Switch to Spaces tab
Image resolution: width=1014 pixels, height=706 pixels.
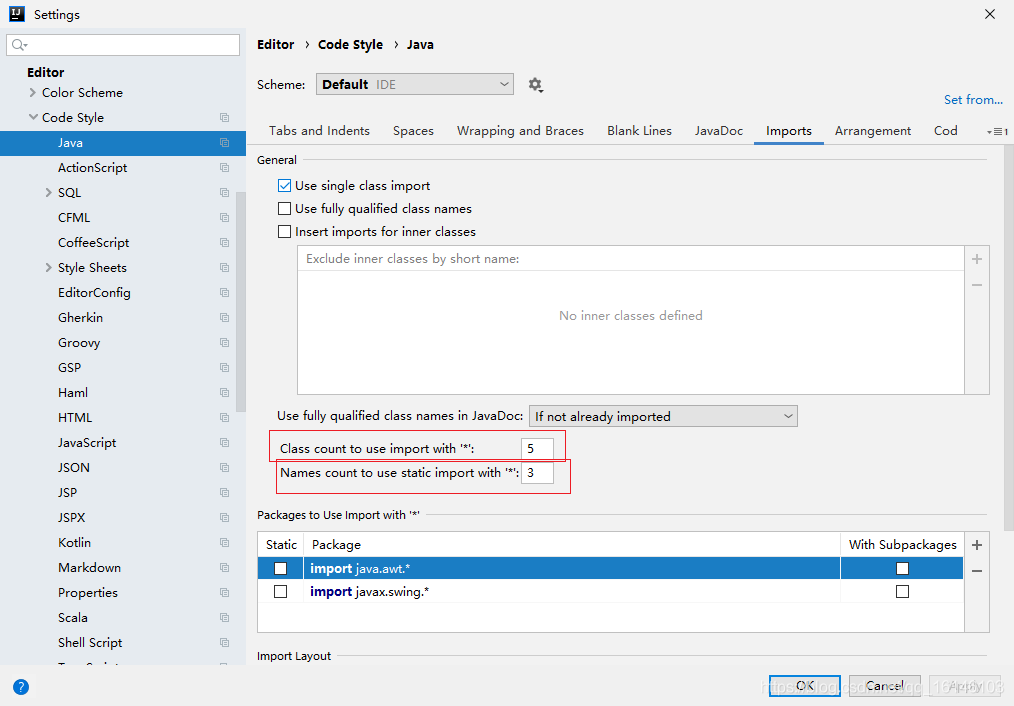(x=413, y=131)
